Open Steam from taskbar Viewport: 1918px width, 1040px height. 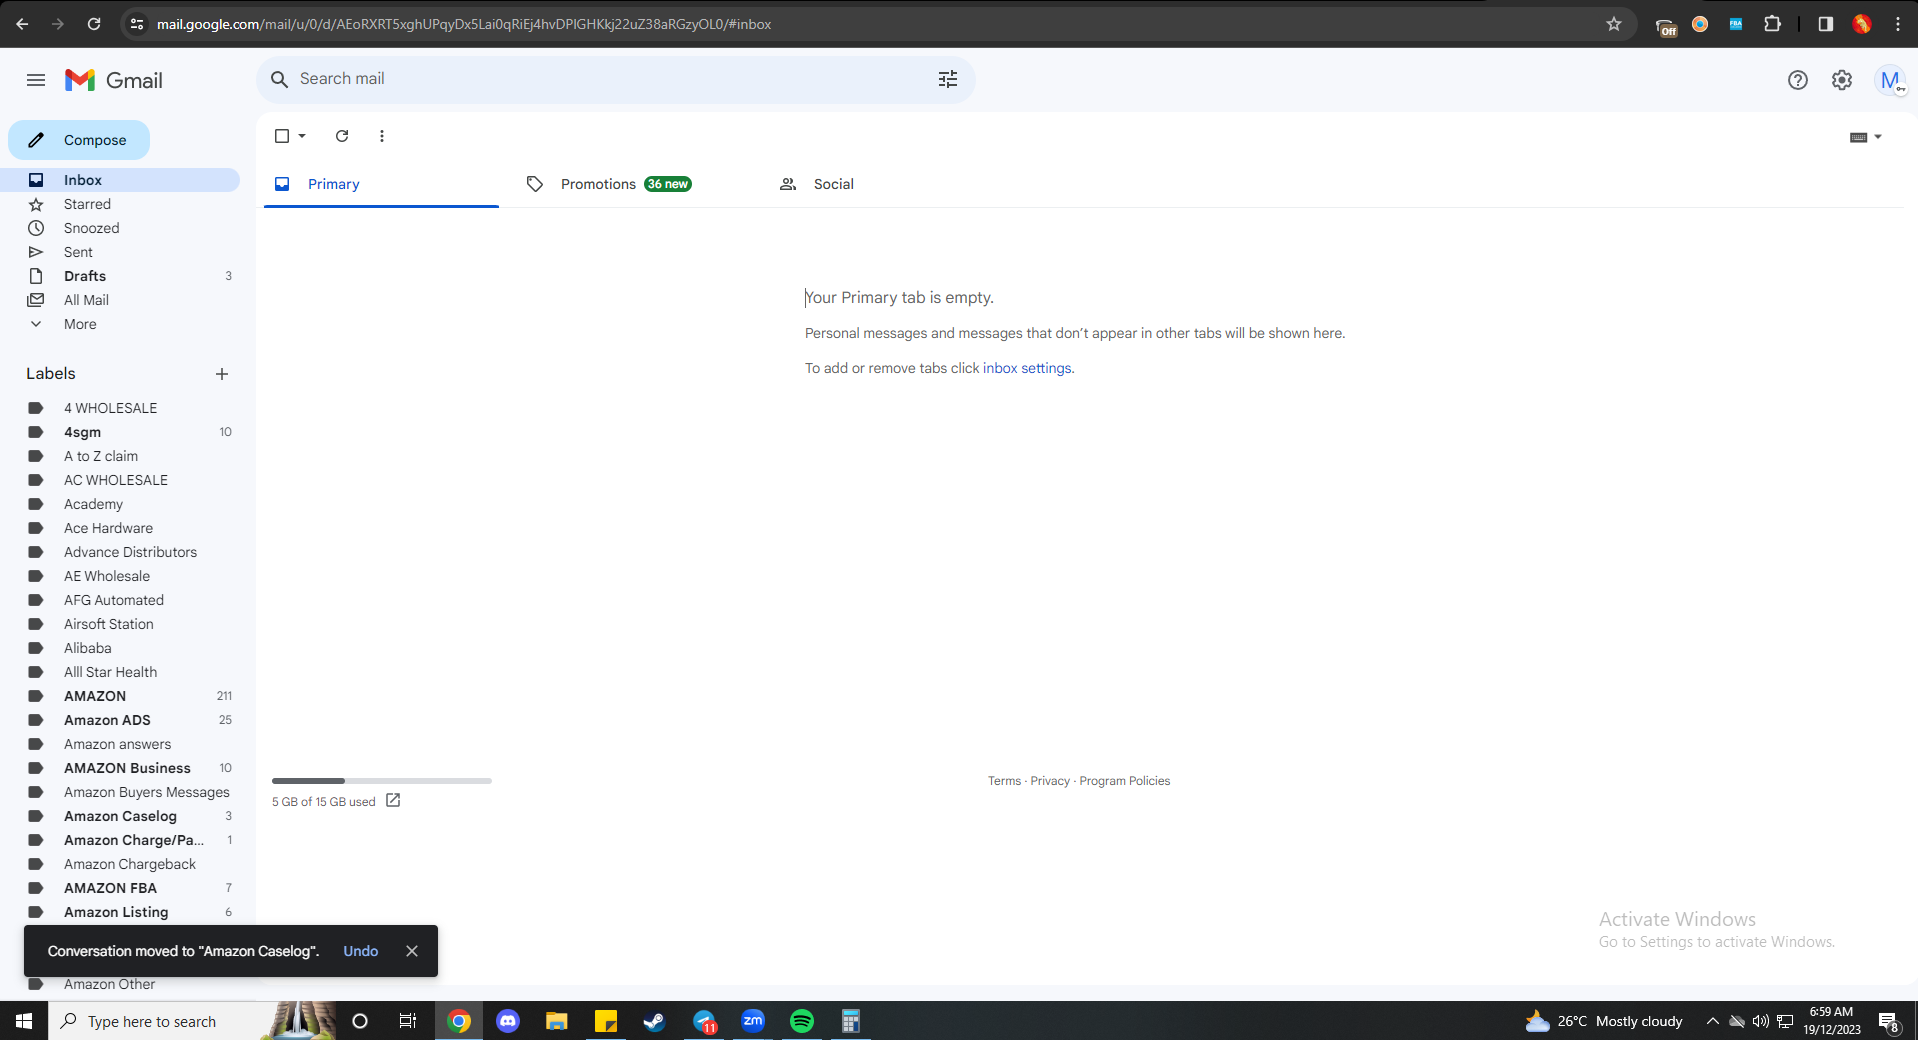[x=655, y=1021]
